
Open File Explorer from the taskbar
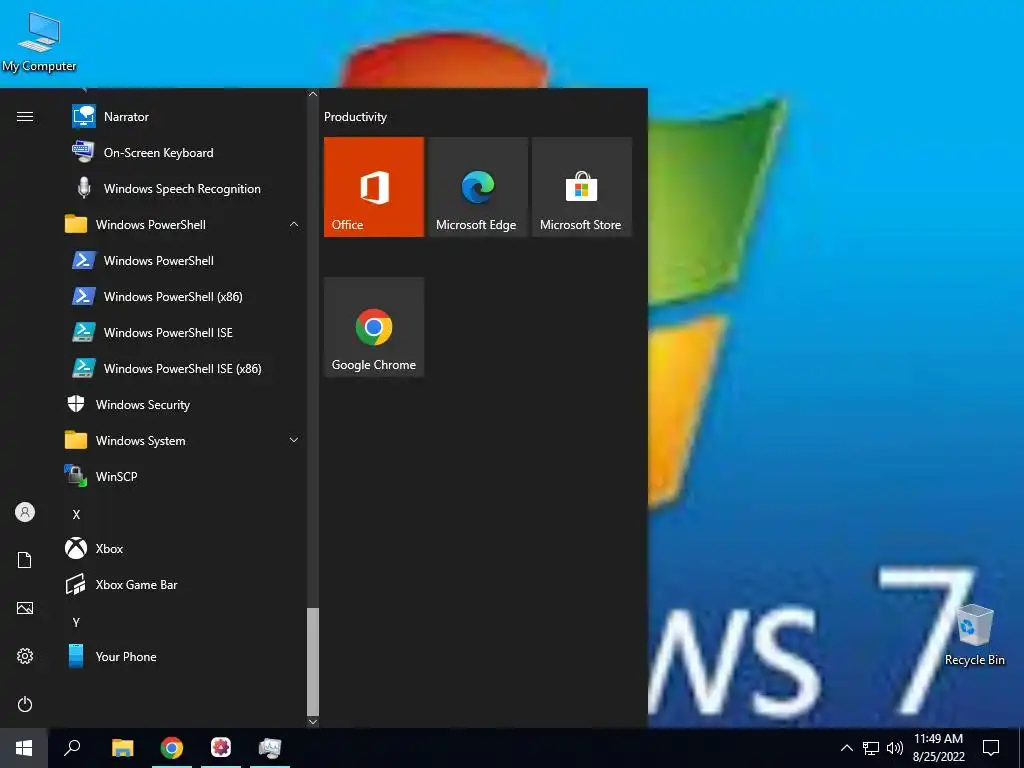click(122, 748)
